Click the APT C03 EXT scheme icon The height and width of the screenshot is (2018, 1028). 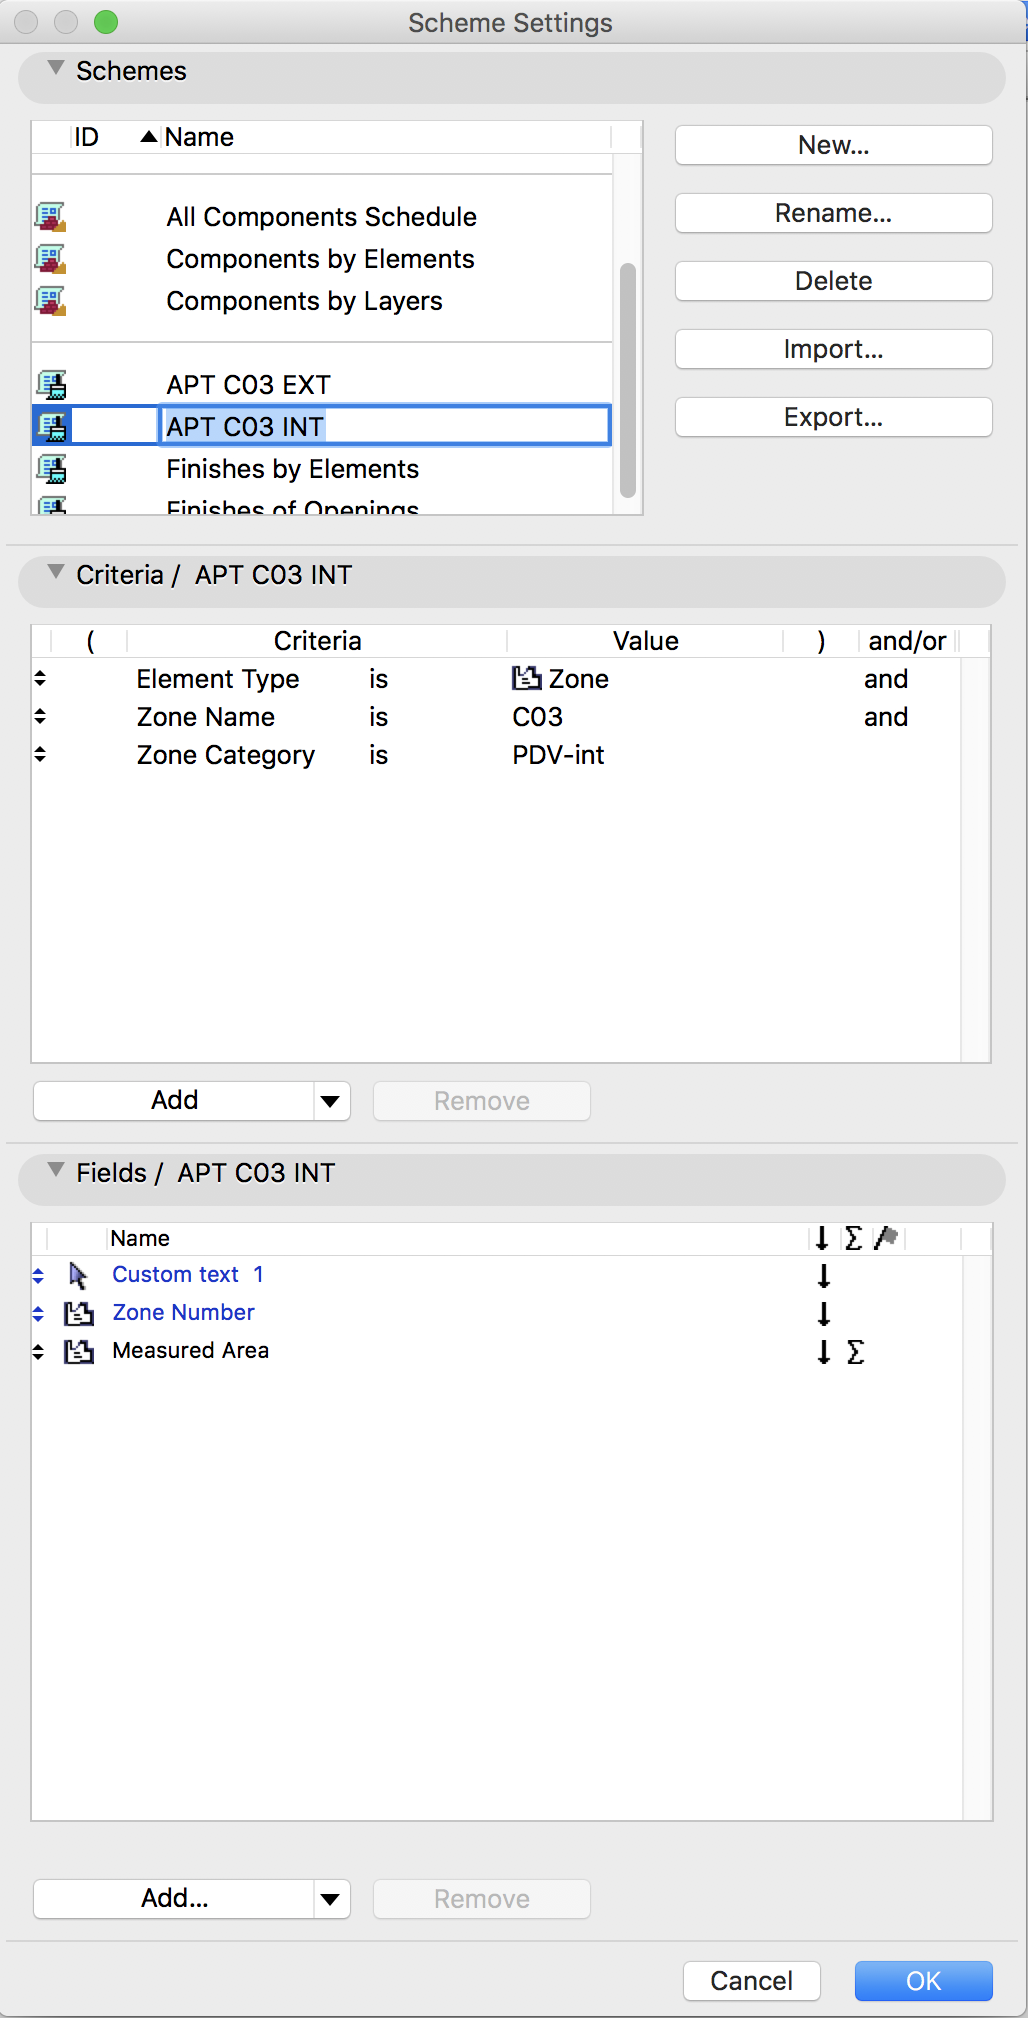(x=52, y=385)
